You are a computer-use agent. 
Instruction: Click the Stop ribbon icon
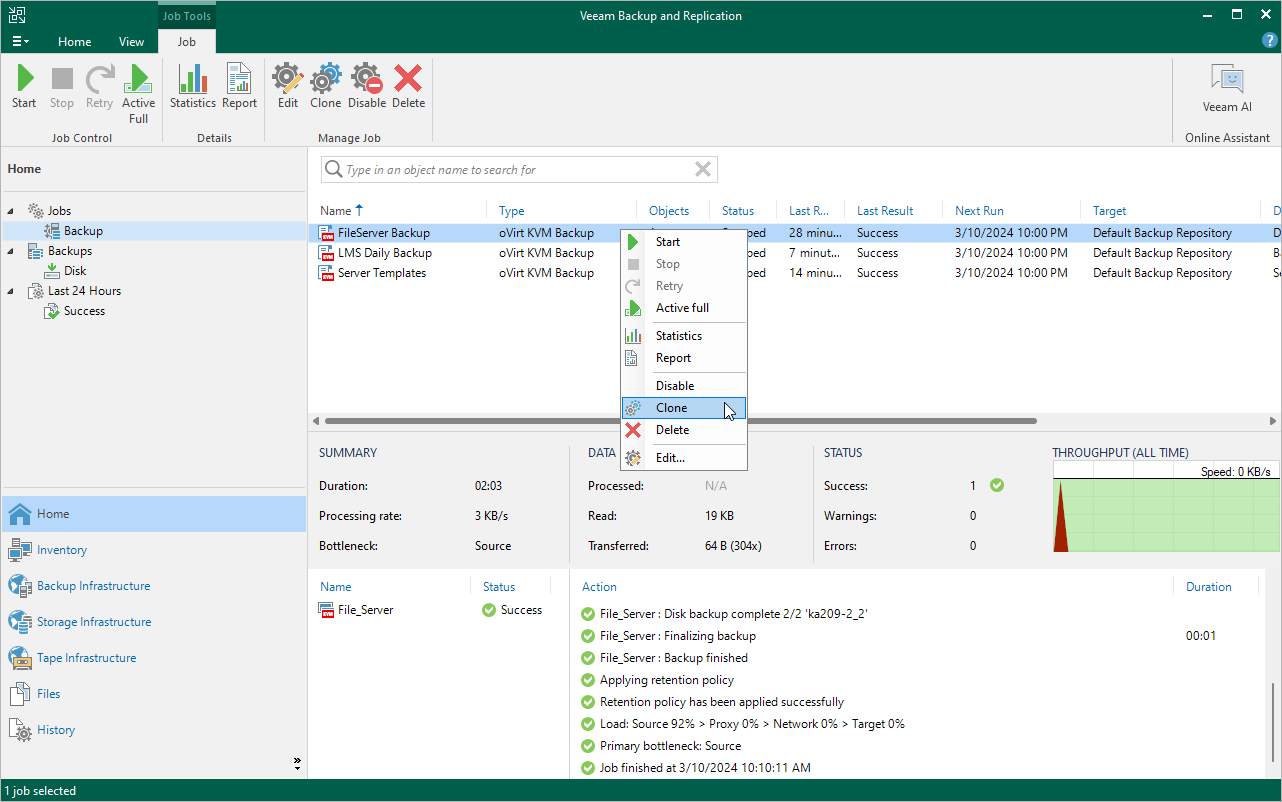coord(62,87)
